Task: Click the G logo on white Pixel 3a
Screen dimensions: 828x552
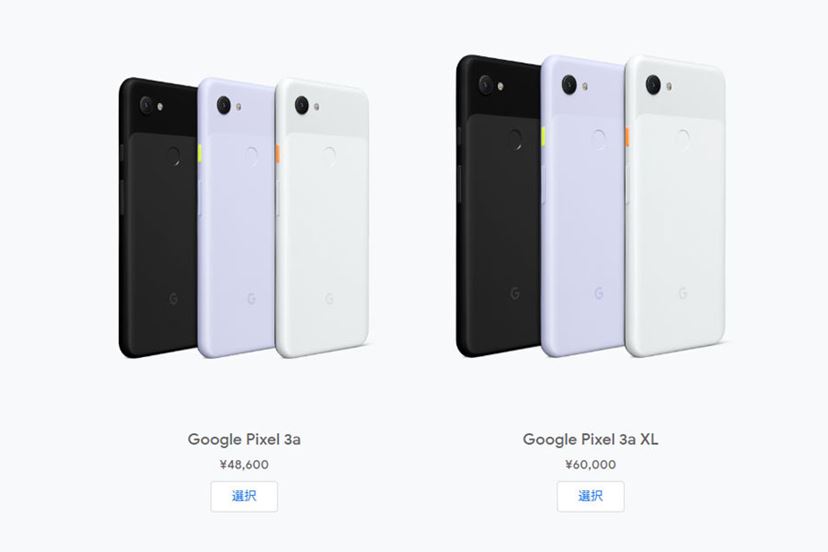Action: [330, 299]
